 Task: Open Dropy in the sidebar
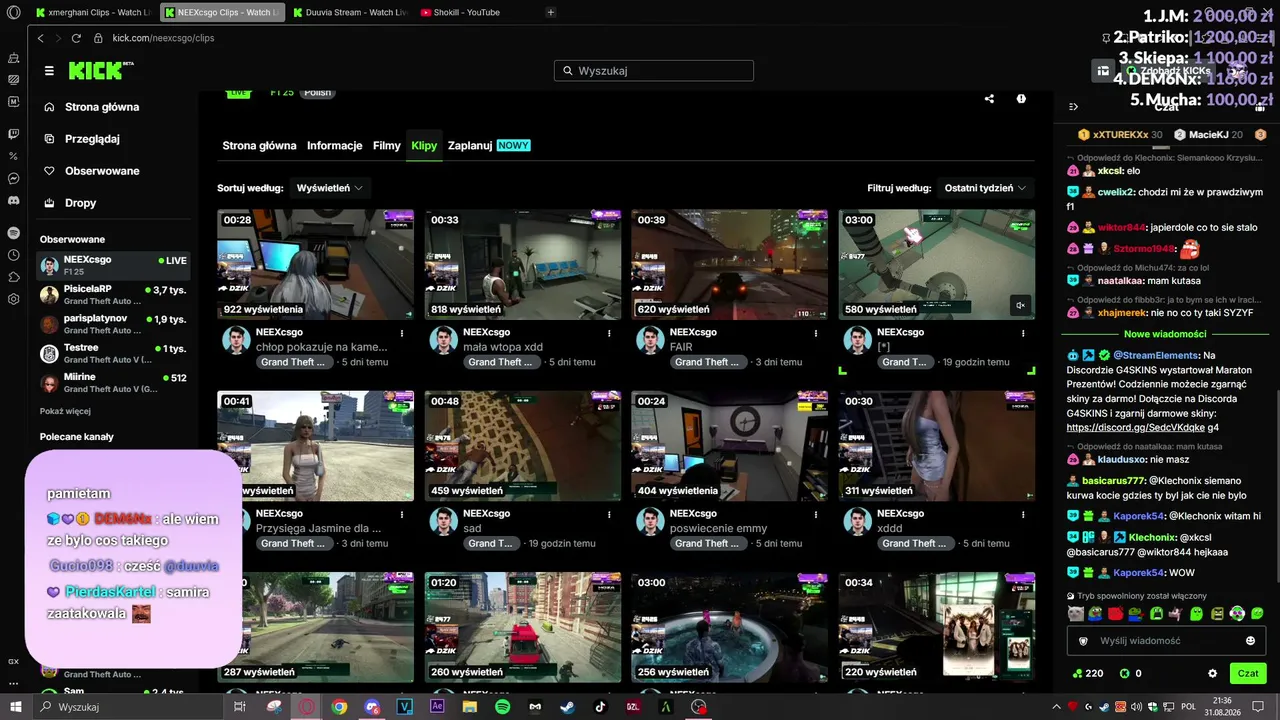click(x=81, y=203)
